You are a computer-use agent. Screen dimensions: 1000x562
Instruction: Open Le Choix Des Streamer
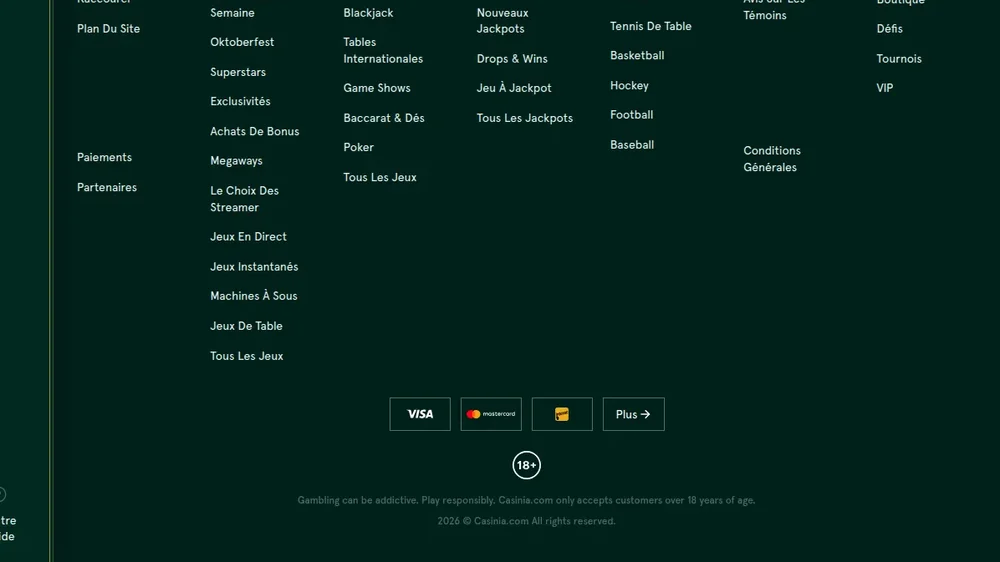[244, 199]
